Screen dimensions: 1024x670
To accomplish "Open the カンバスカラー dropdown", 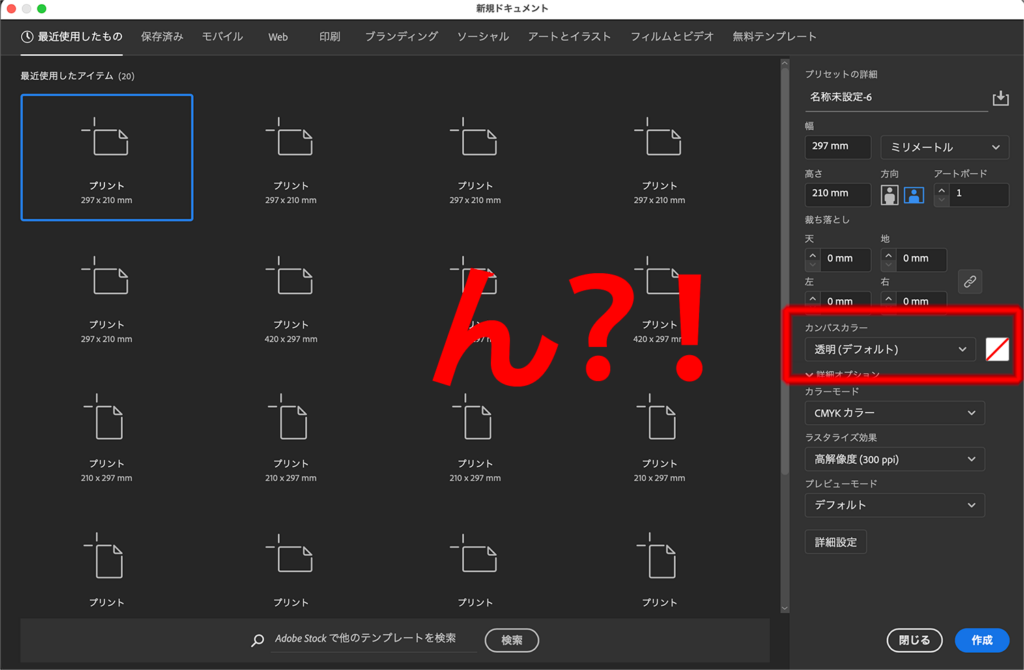I will (890, 349).
